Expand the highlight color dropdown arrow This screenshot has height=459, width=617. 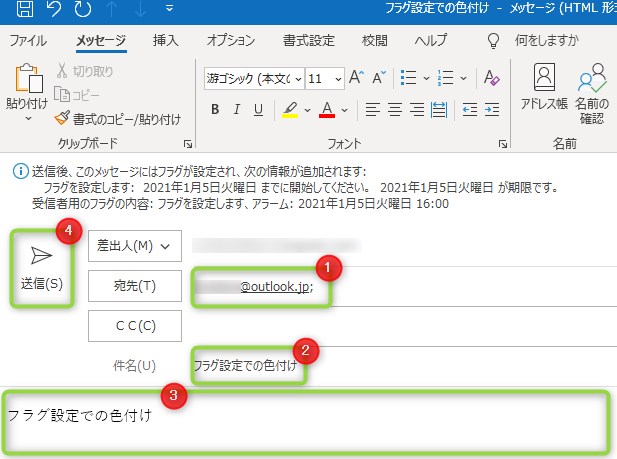[307, 110]
